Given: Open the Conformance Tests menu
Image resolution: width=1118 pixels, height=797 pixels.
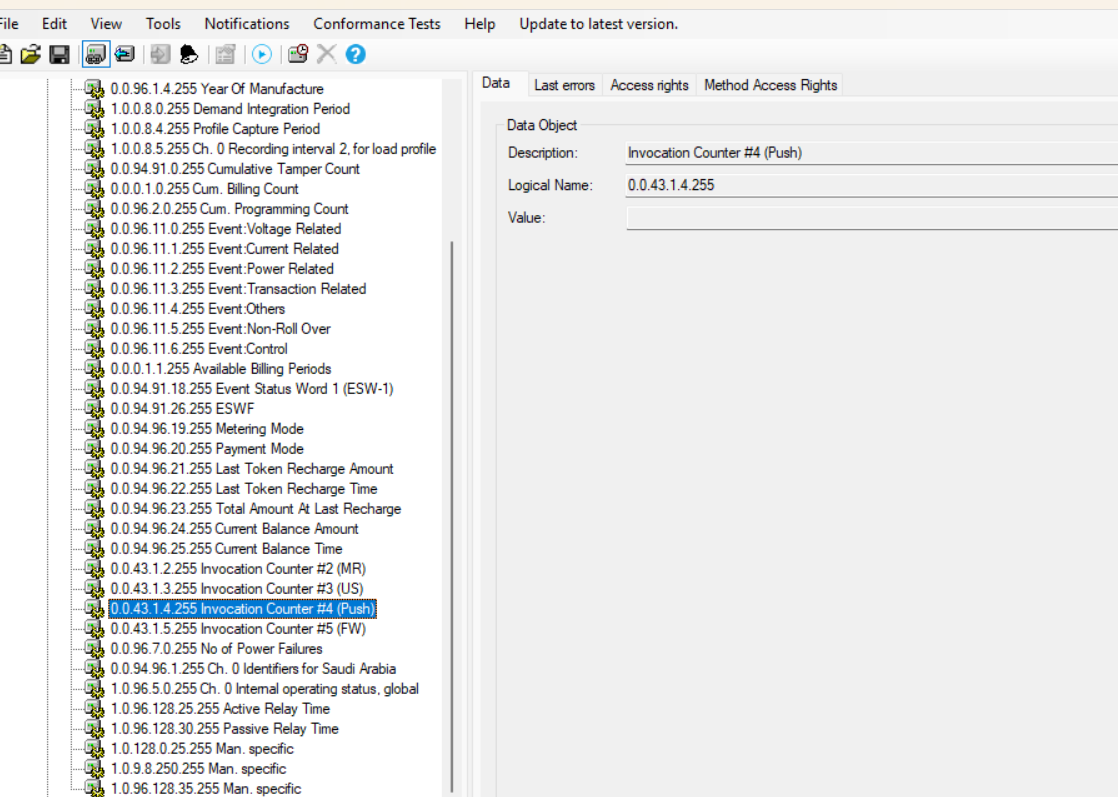Looking at the screenshot, I should pyautogui.click(x=376, y=24).
